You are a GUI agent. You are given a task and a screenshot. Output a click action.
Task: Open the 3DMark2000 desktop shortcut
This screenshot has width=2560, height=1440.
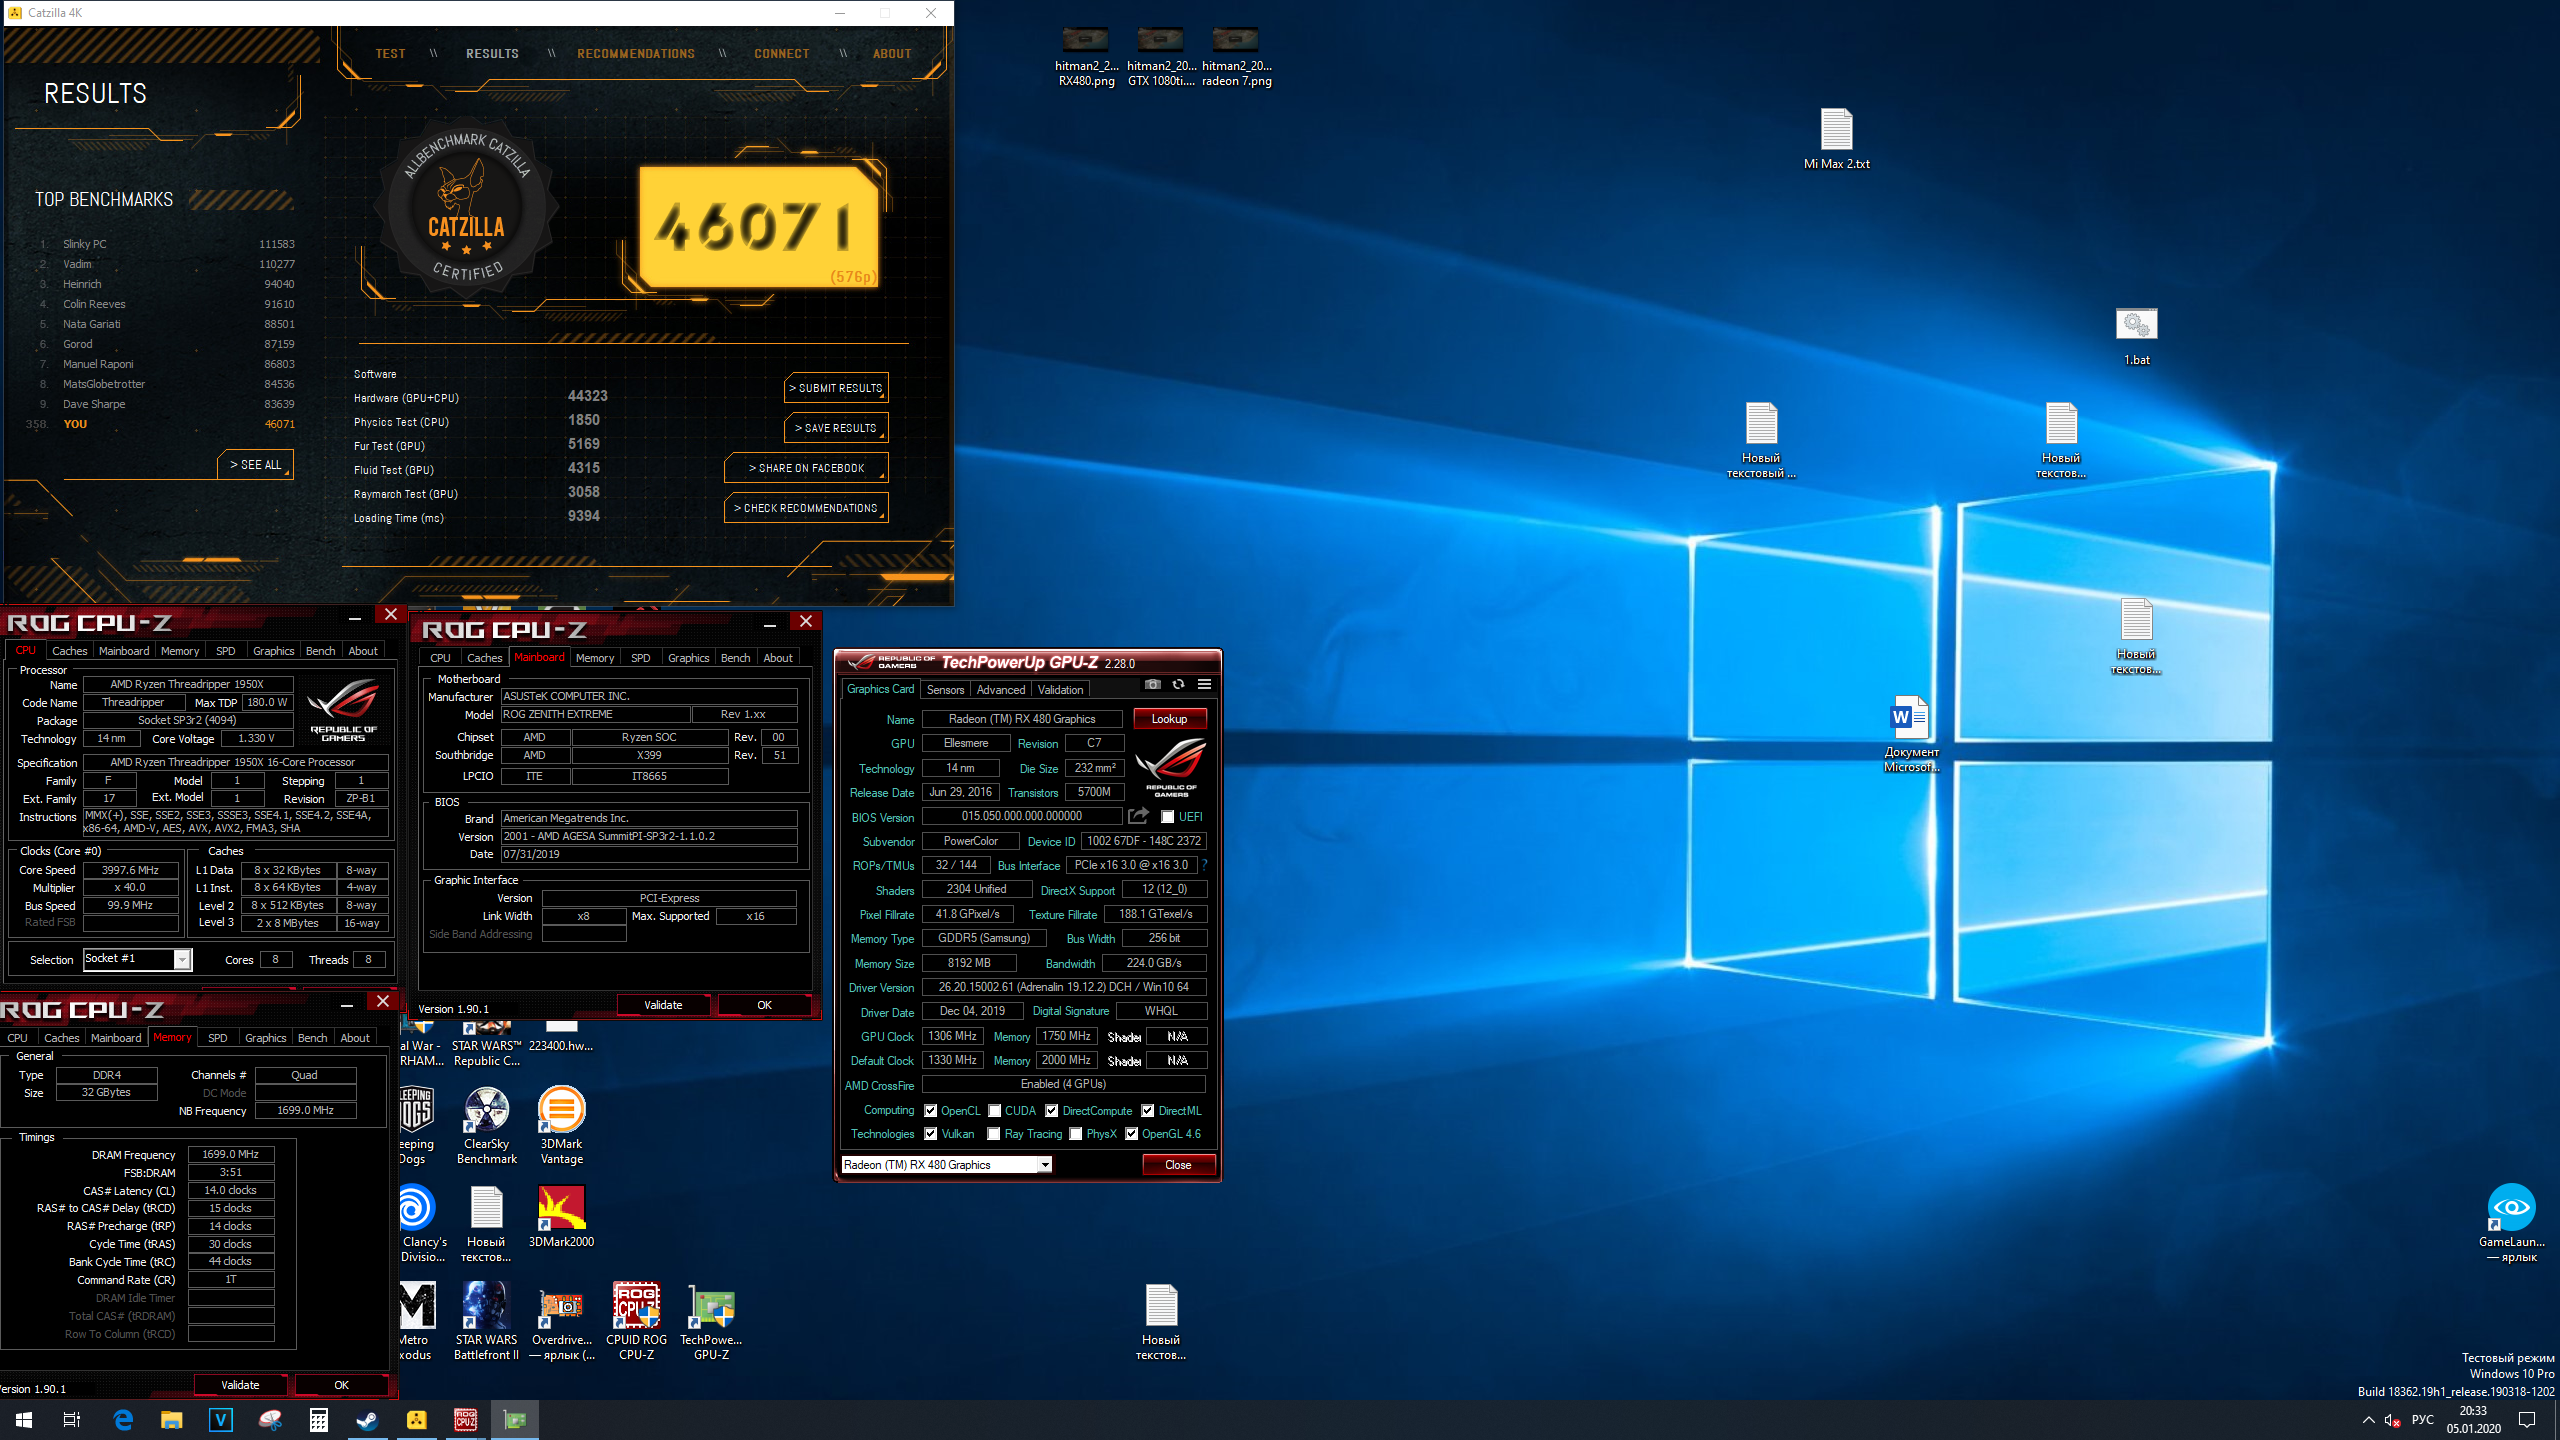[x=561, y=1216]
